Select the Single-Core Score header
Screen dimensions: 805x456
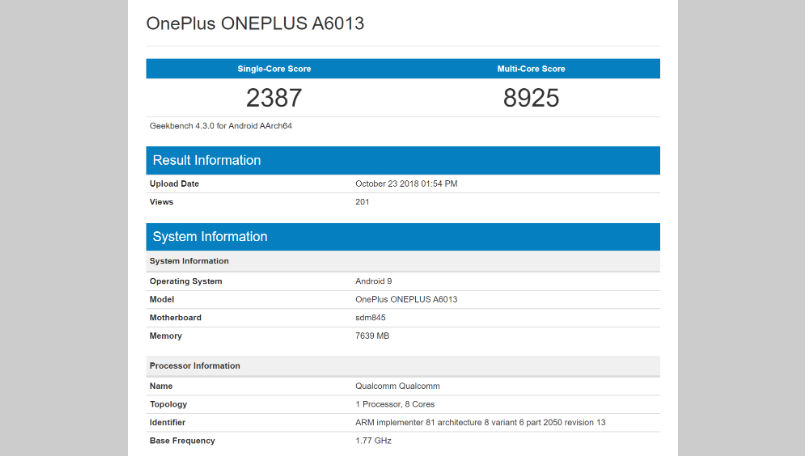(x=274, y=69)
